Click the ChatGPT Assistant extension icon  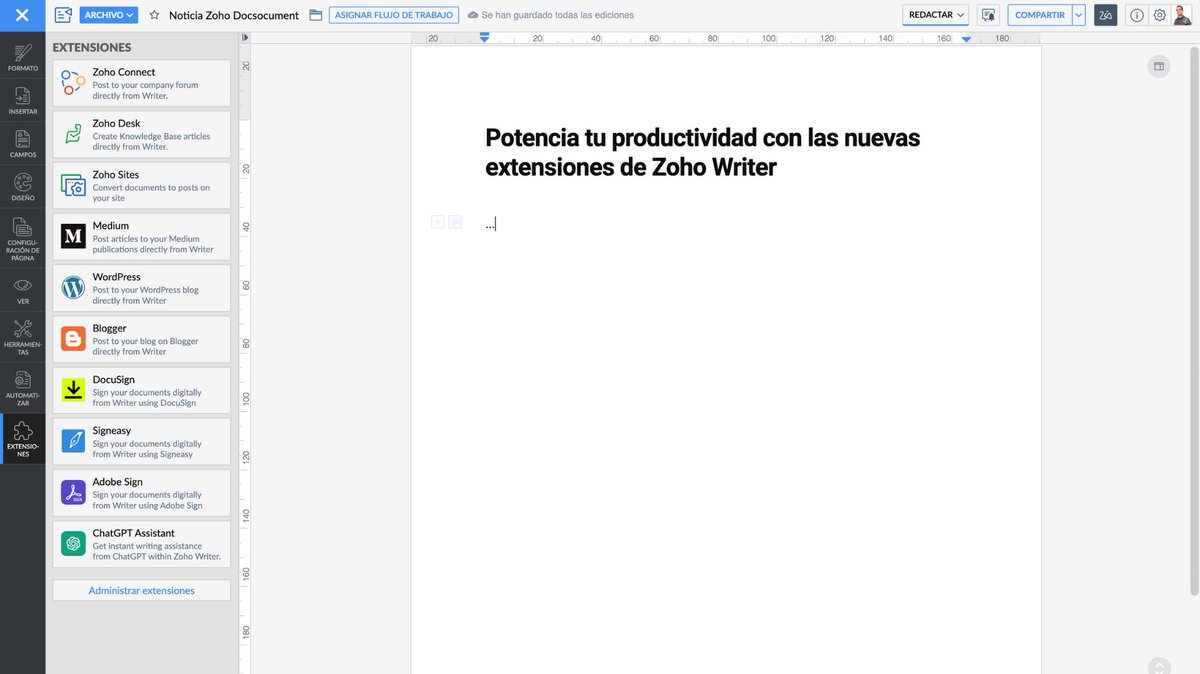[x=73, y=544]
